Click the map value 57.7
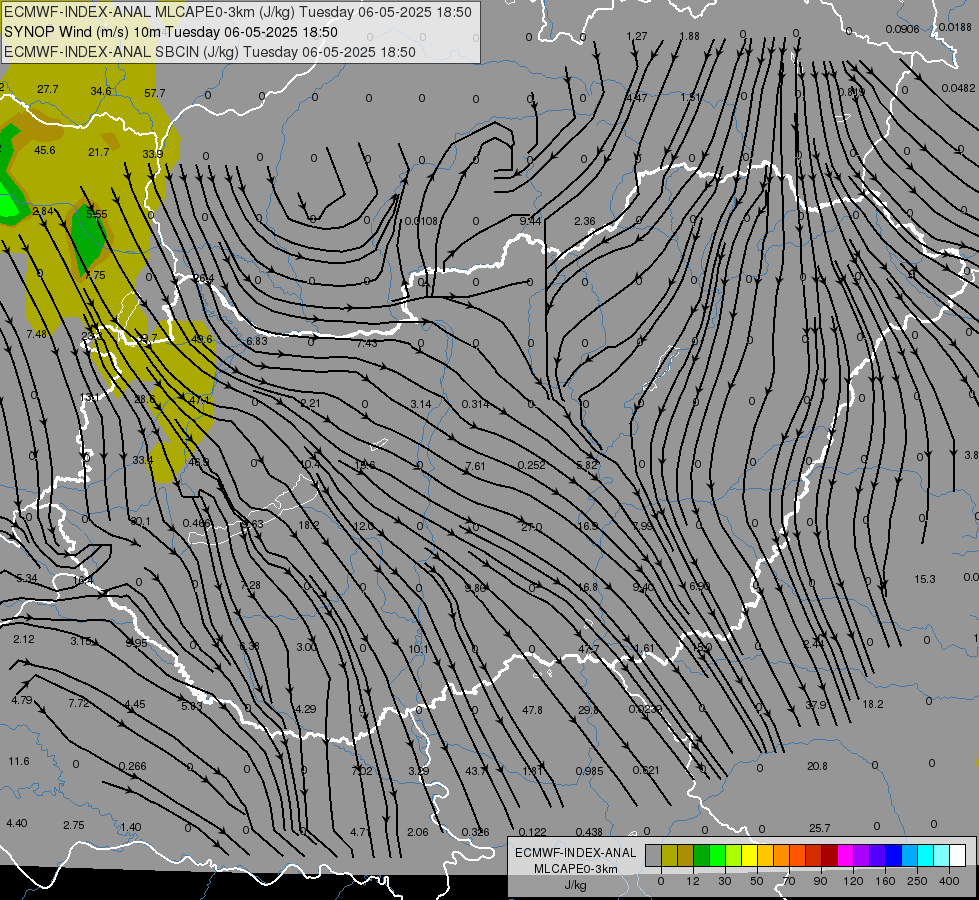This screenshot has height=900, width=979. [x=155, y=93]
